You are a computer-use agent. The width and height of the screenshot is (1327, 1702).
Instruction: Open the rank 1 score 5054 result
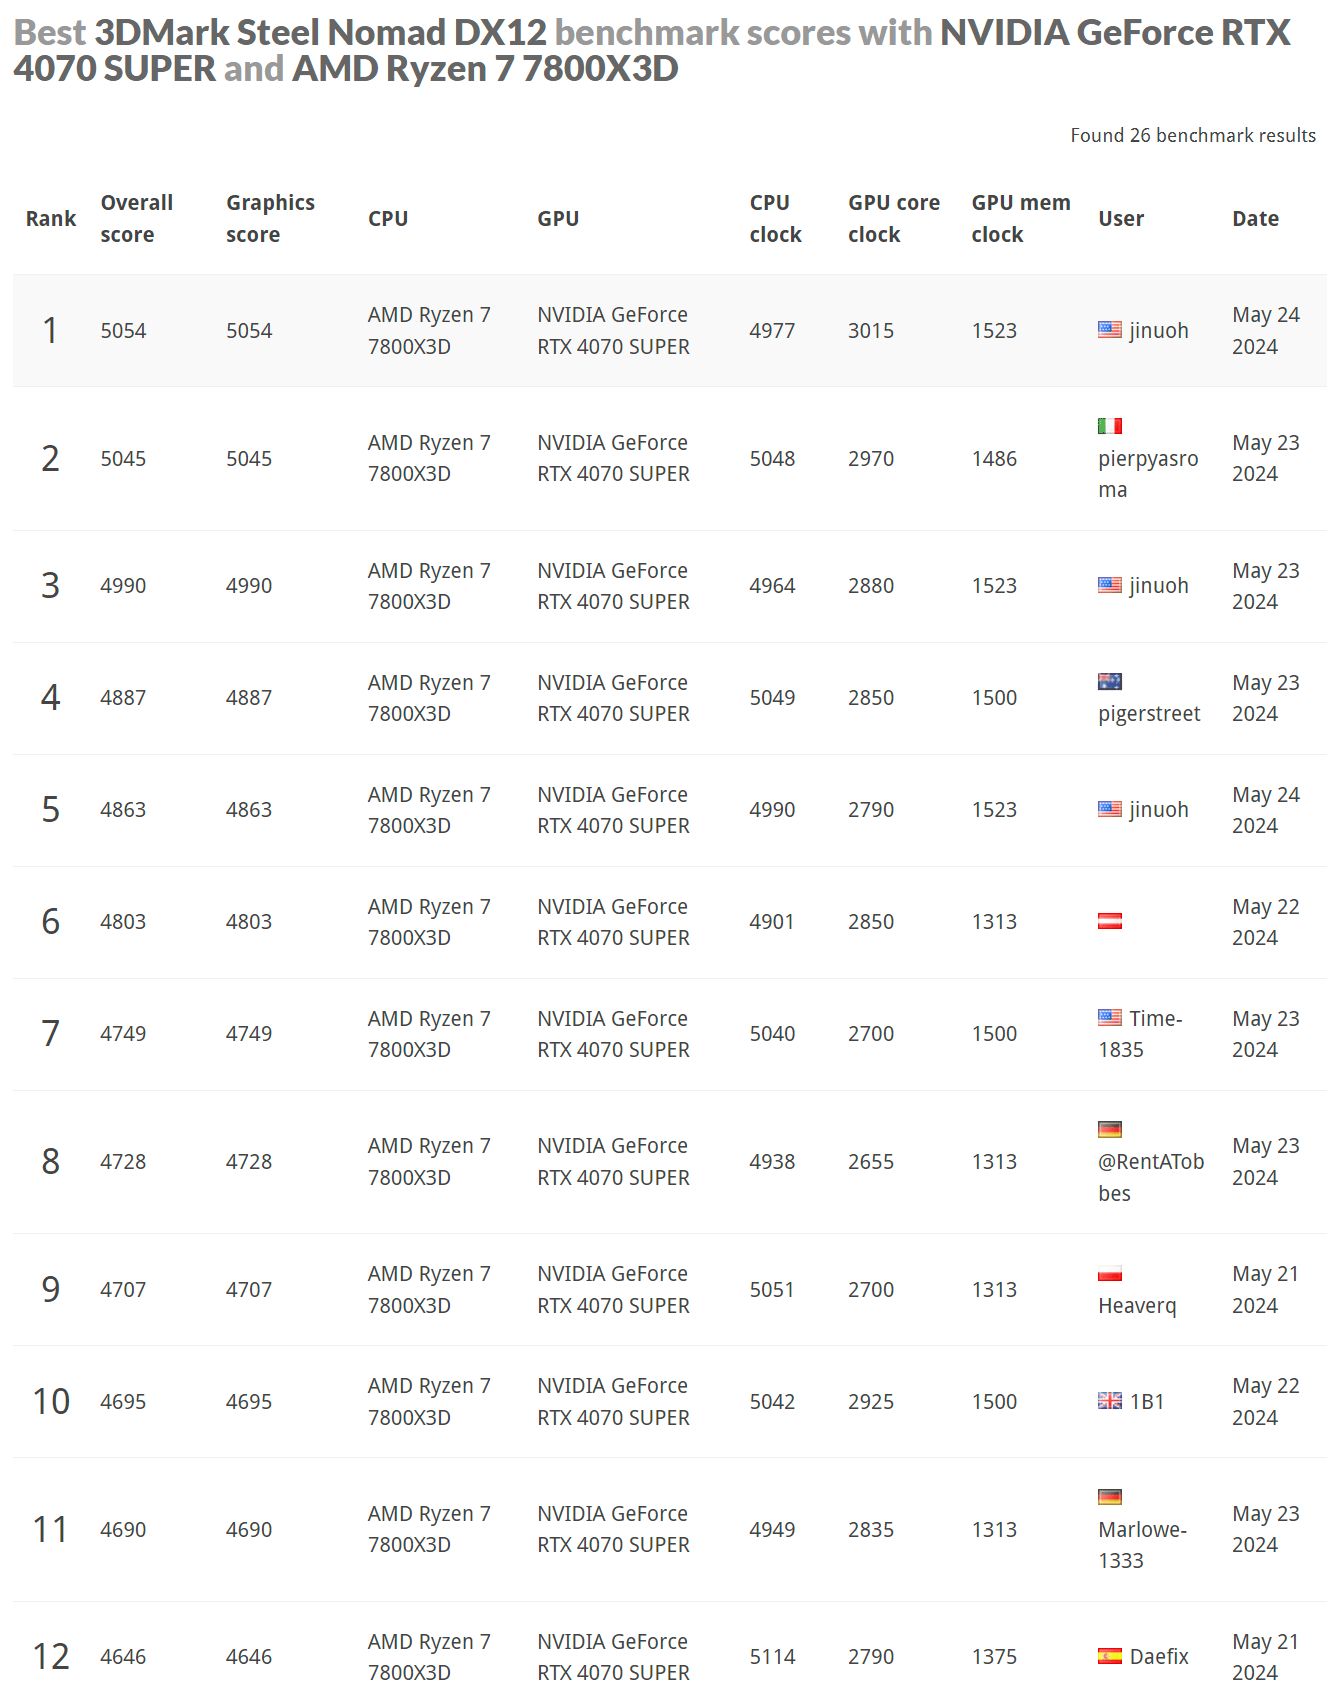[x=123, y=331]
